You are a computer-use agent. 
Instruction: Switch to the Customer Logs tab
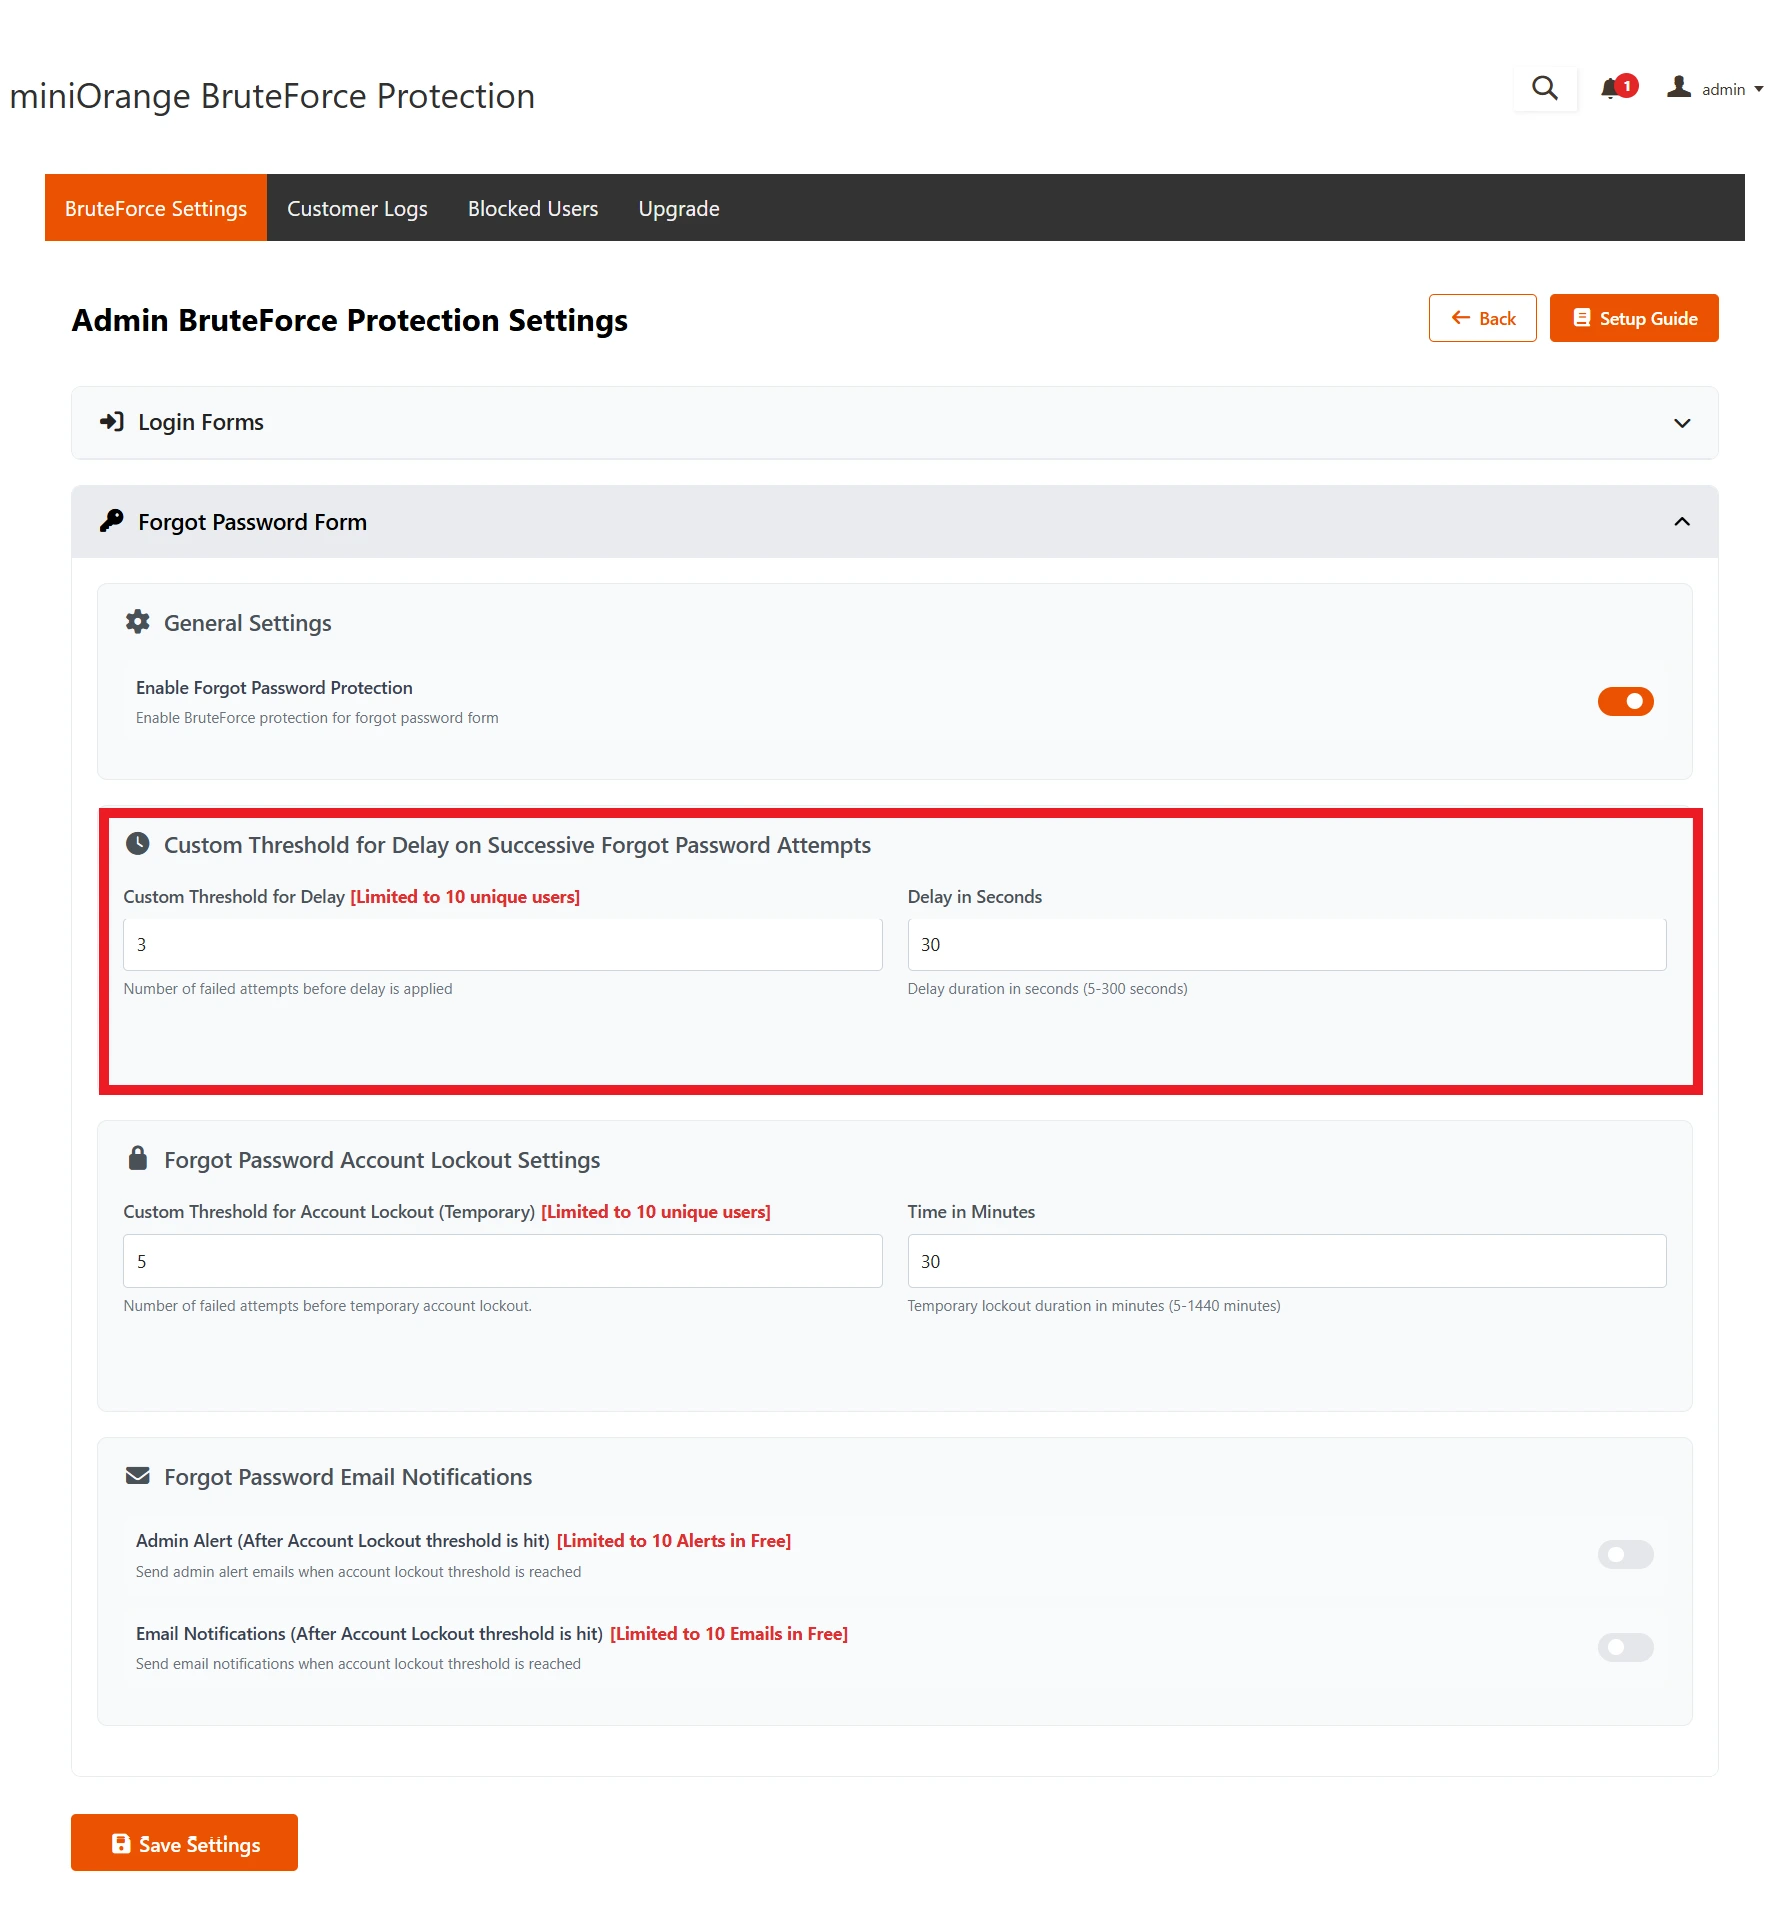tap(357, 208)
